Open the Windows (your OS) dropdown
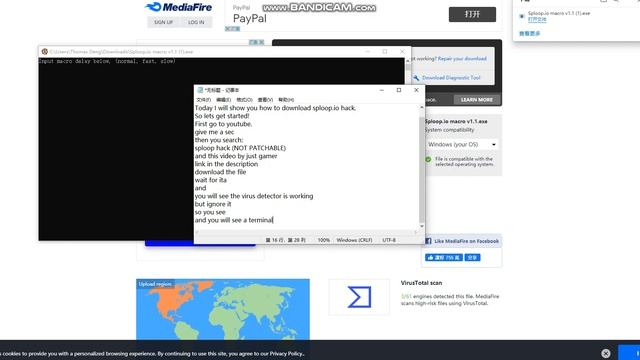This screenshot has height=360, width=640. (x=462, y=144)
